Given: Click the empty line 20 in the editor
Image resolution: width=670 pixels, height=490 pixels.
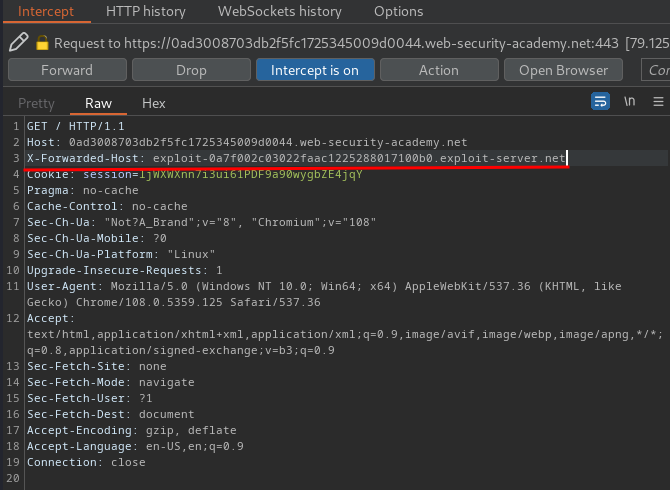Looking at the screenshot, I should (x=346, y=478).
